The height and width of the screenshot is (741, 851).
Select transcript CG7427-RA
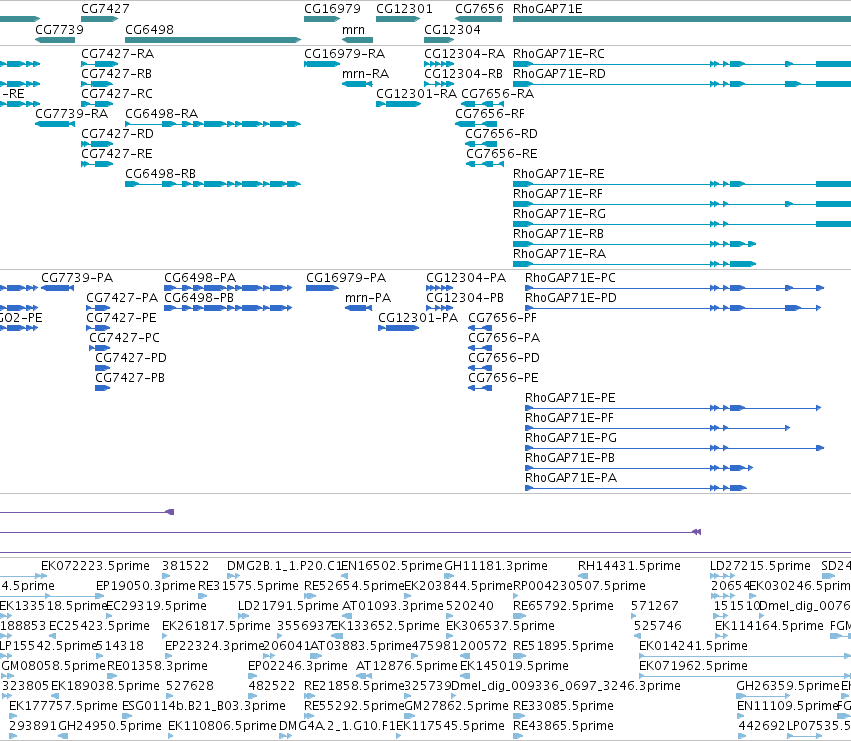point(99,64)
